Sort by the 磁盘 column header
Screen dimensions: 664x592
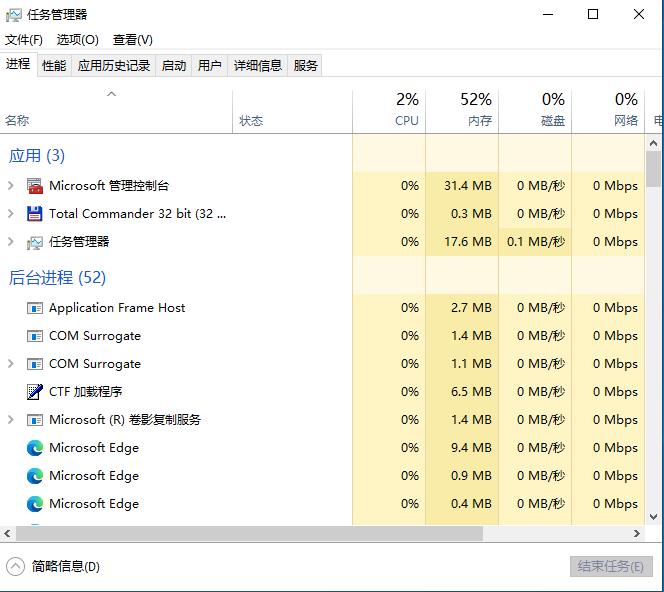(535, 112)
